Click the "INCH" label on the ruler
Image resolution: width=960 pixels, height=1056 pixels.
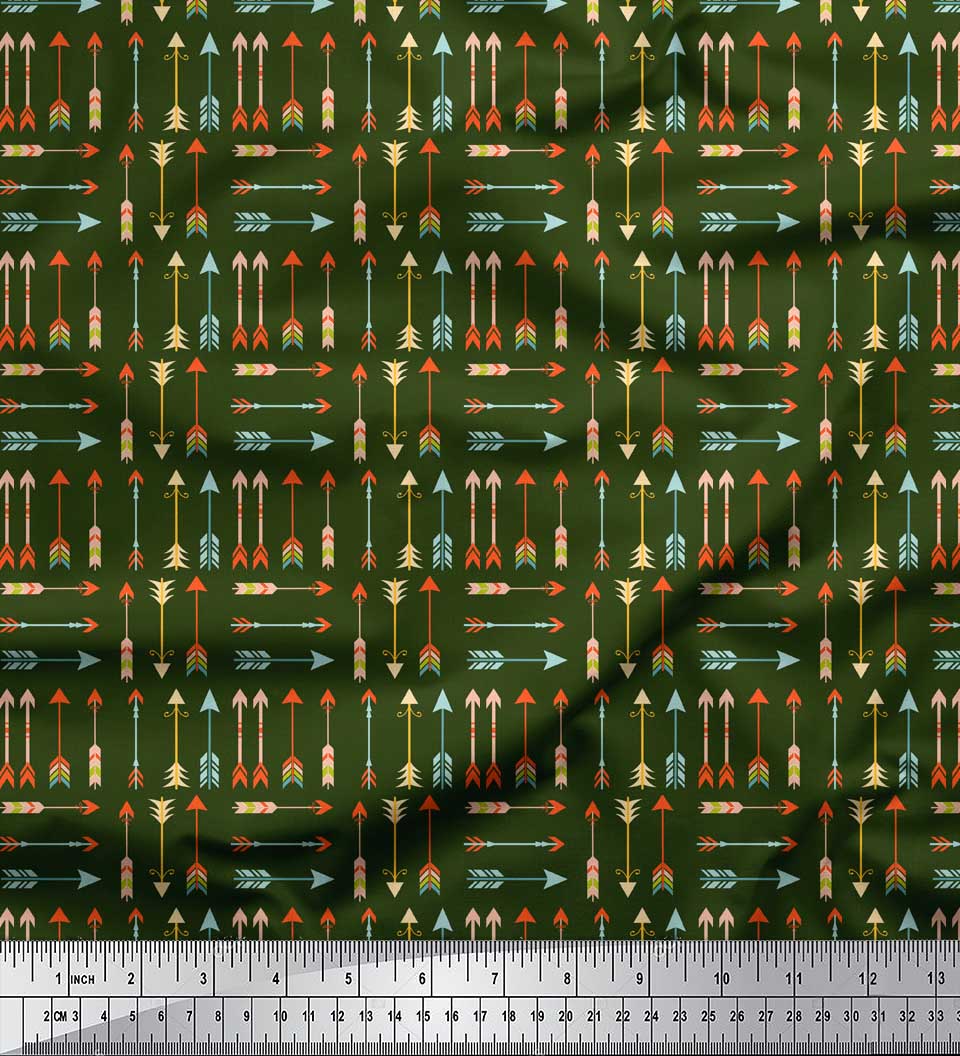click(x=83, y=979)
